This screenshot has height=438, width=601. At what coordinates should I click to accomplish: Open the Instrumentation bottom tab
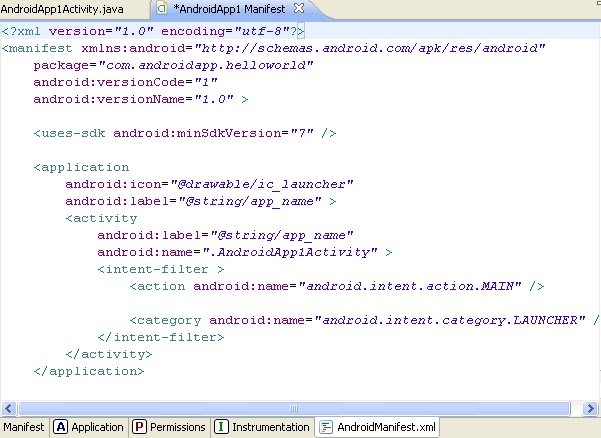pyautogui.click(x=262, y=427)
